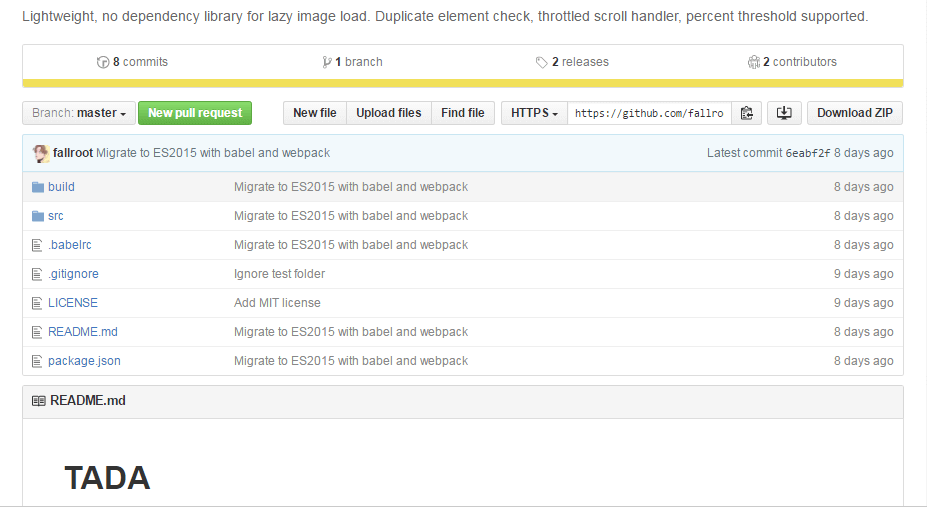Click the commits history clock icon
This screenshot has width=927, height=507.
pos(103,62)
